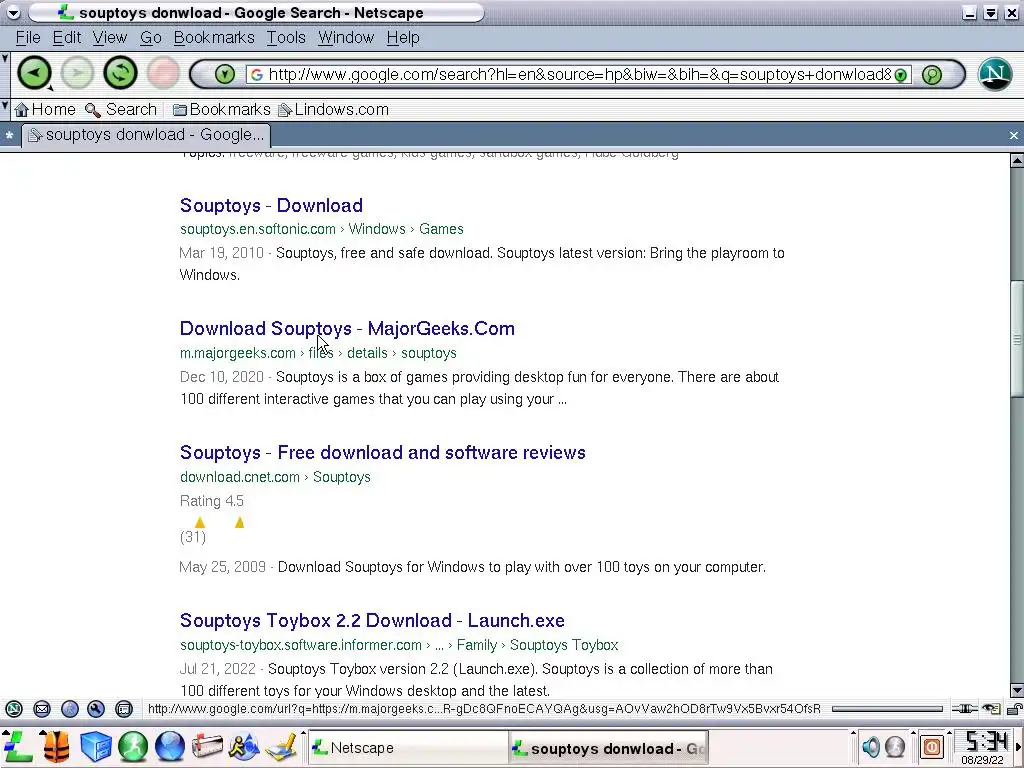Open the Go menu
Viewport: 1024px width, 768px height.
(x=151, y=38)
